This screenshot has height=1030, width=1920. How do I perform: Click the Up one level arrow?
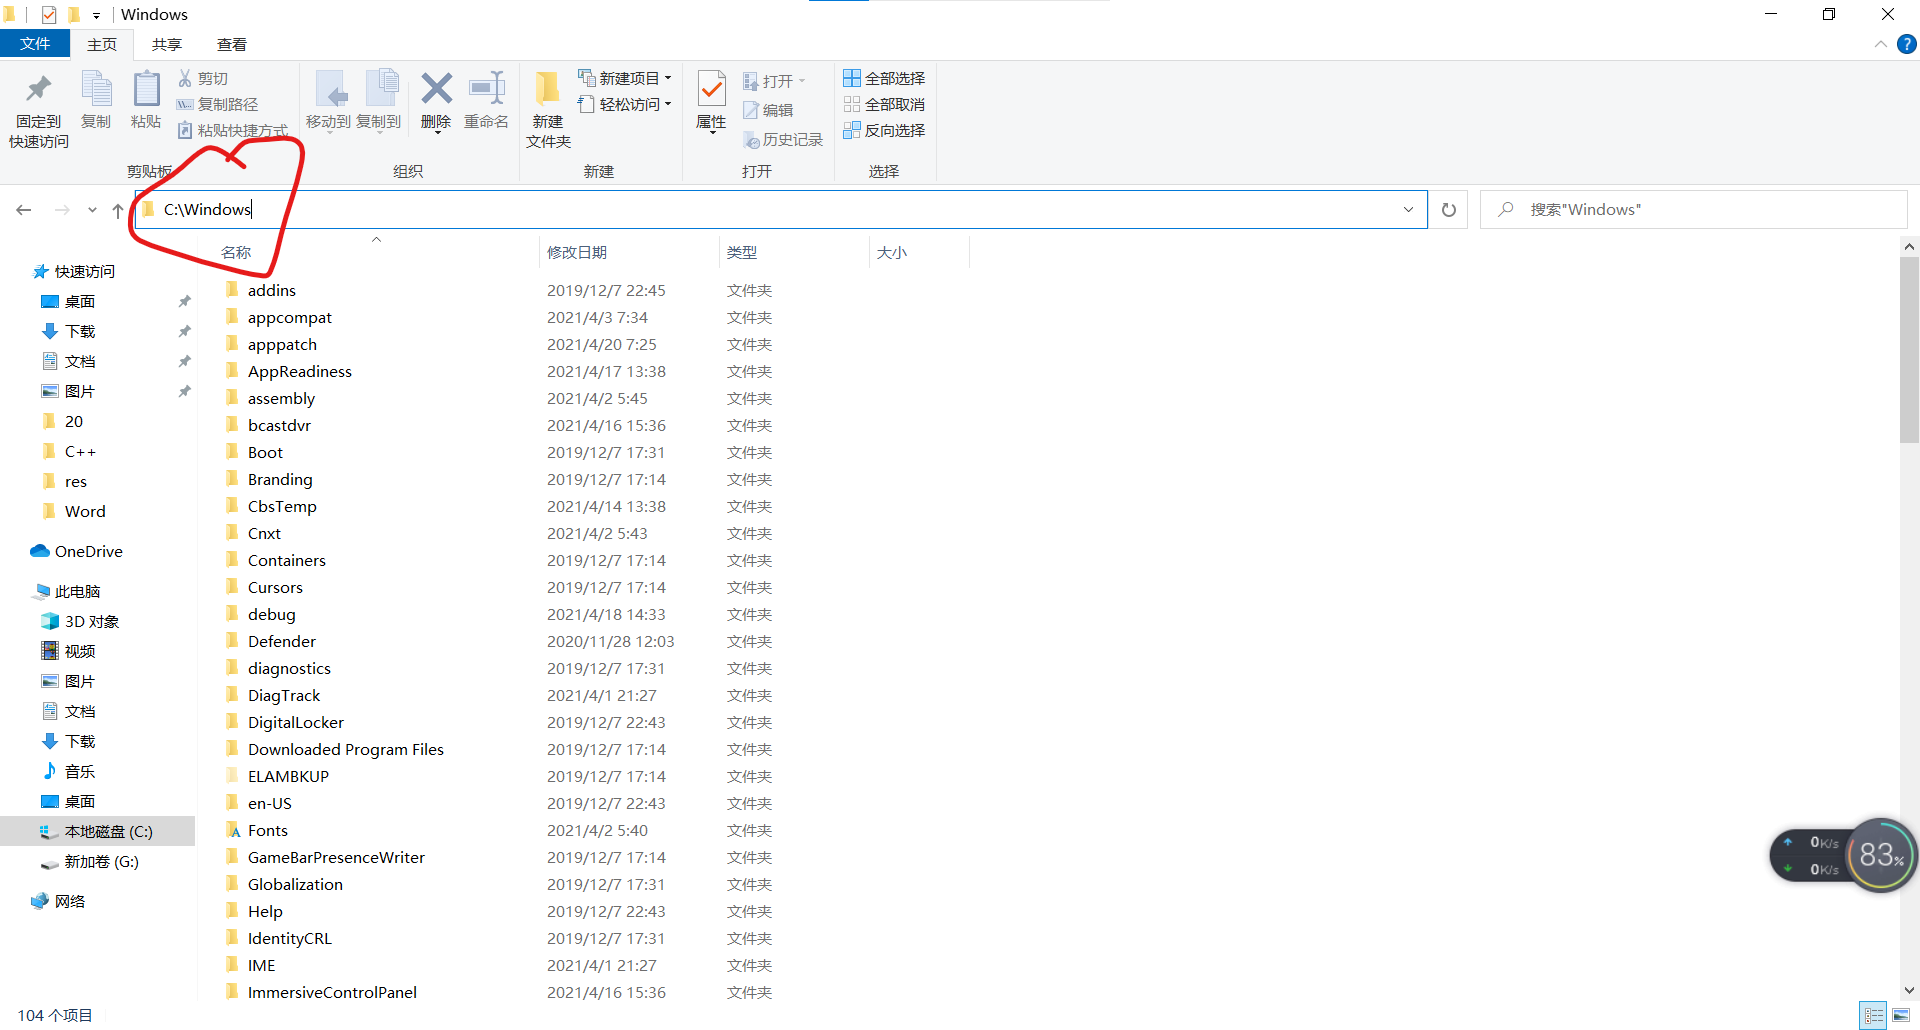[x=118, y=210]
